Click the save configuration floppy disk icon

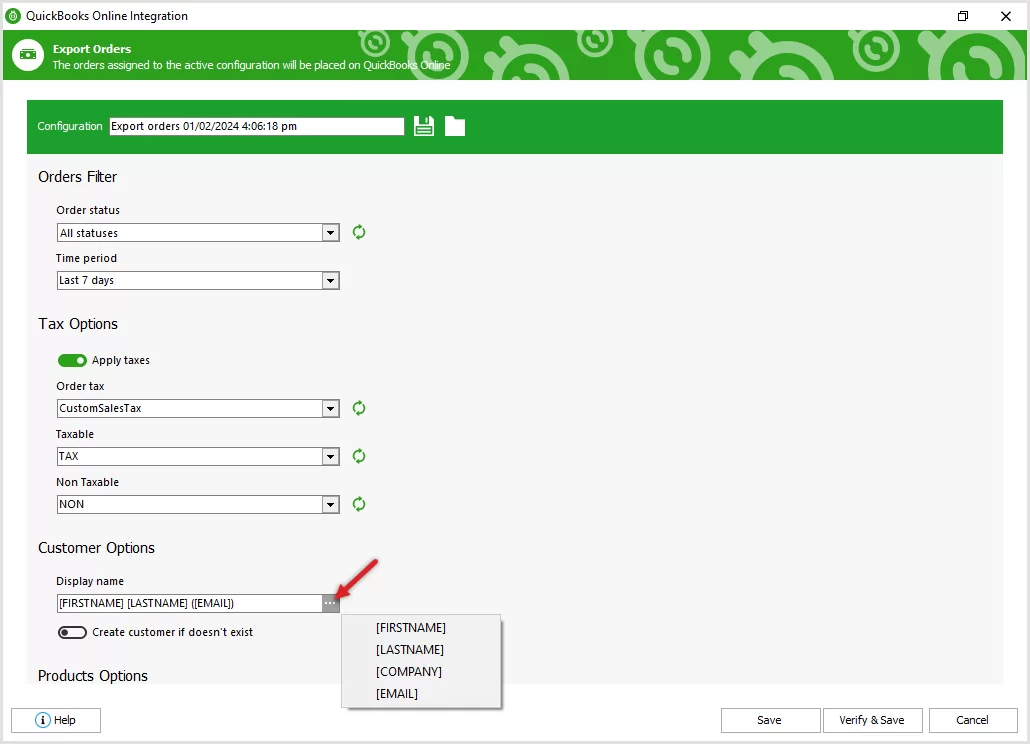[x=422, y=125]
